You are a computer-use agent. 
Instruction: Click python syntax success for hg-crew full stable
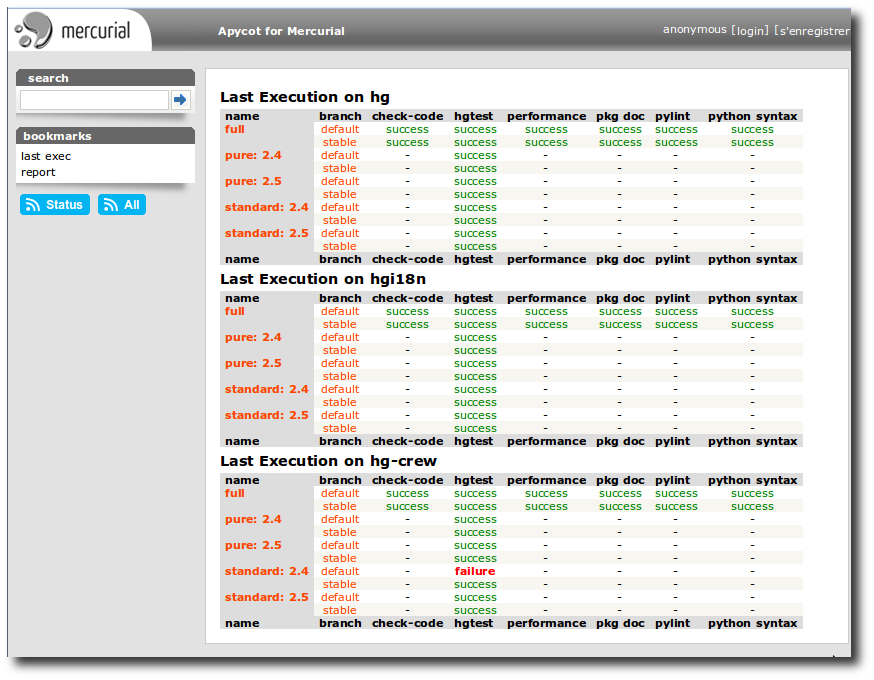752,507
